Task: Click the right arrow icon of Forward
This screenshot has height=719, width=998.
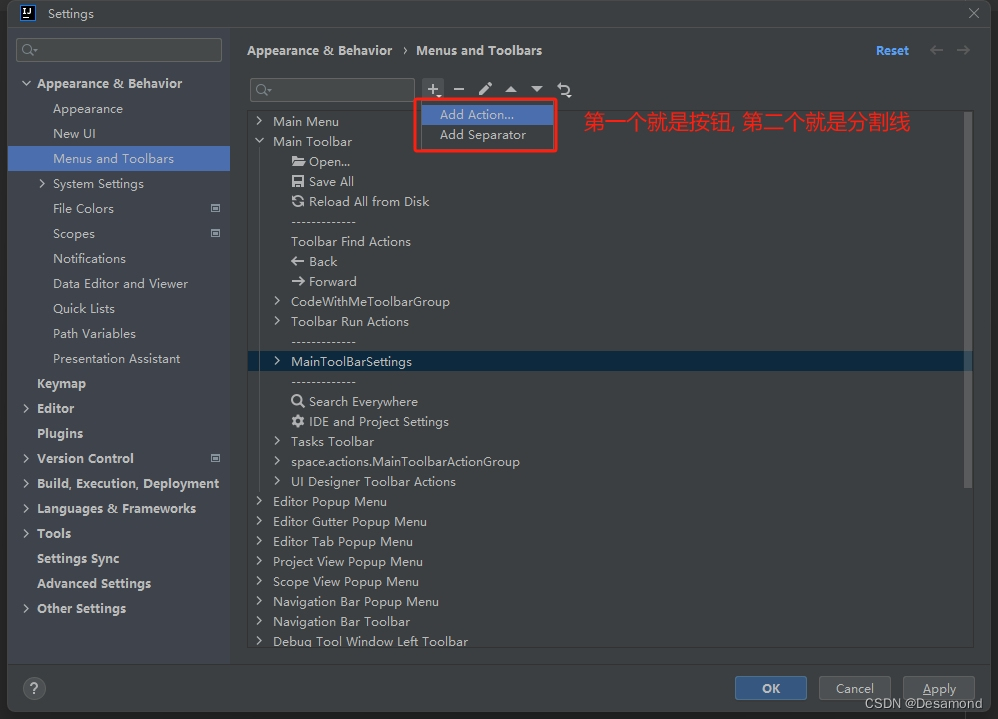Action: 298,281
